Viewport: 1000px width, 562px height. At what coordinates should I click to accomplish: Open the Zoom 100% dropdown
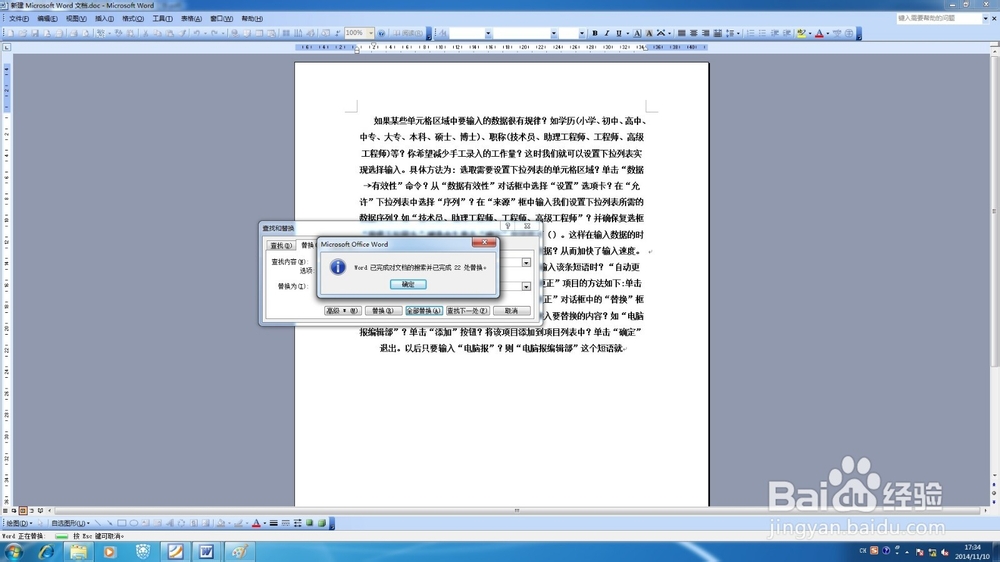coord(371,33)
